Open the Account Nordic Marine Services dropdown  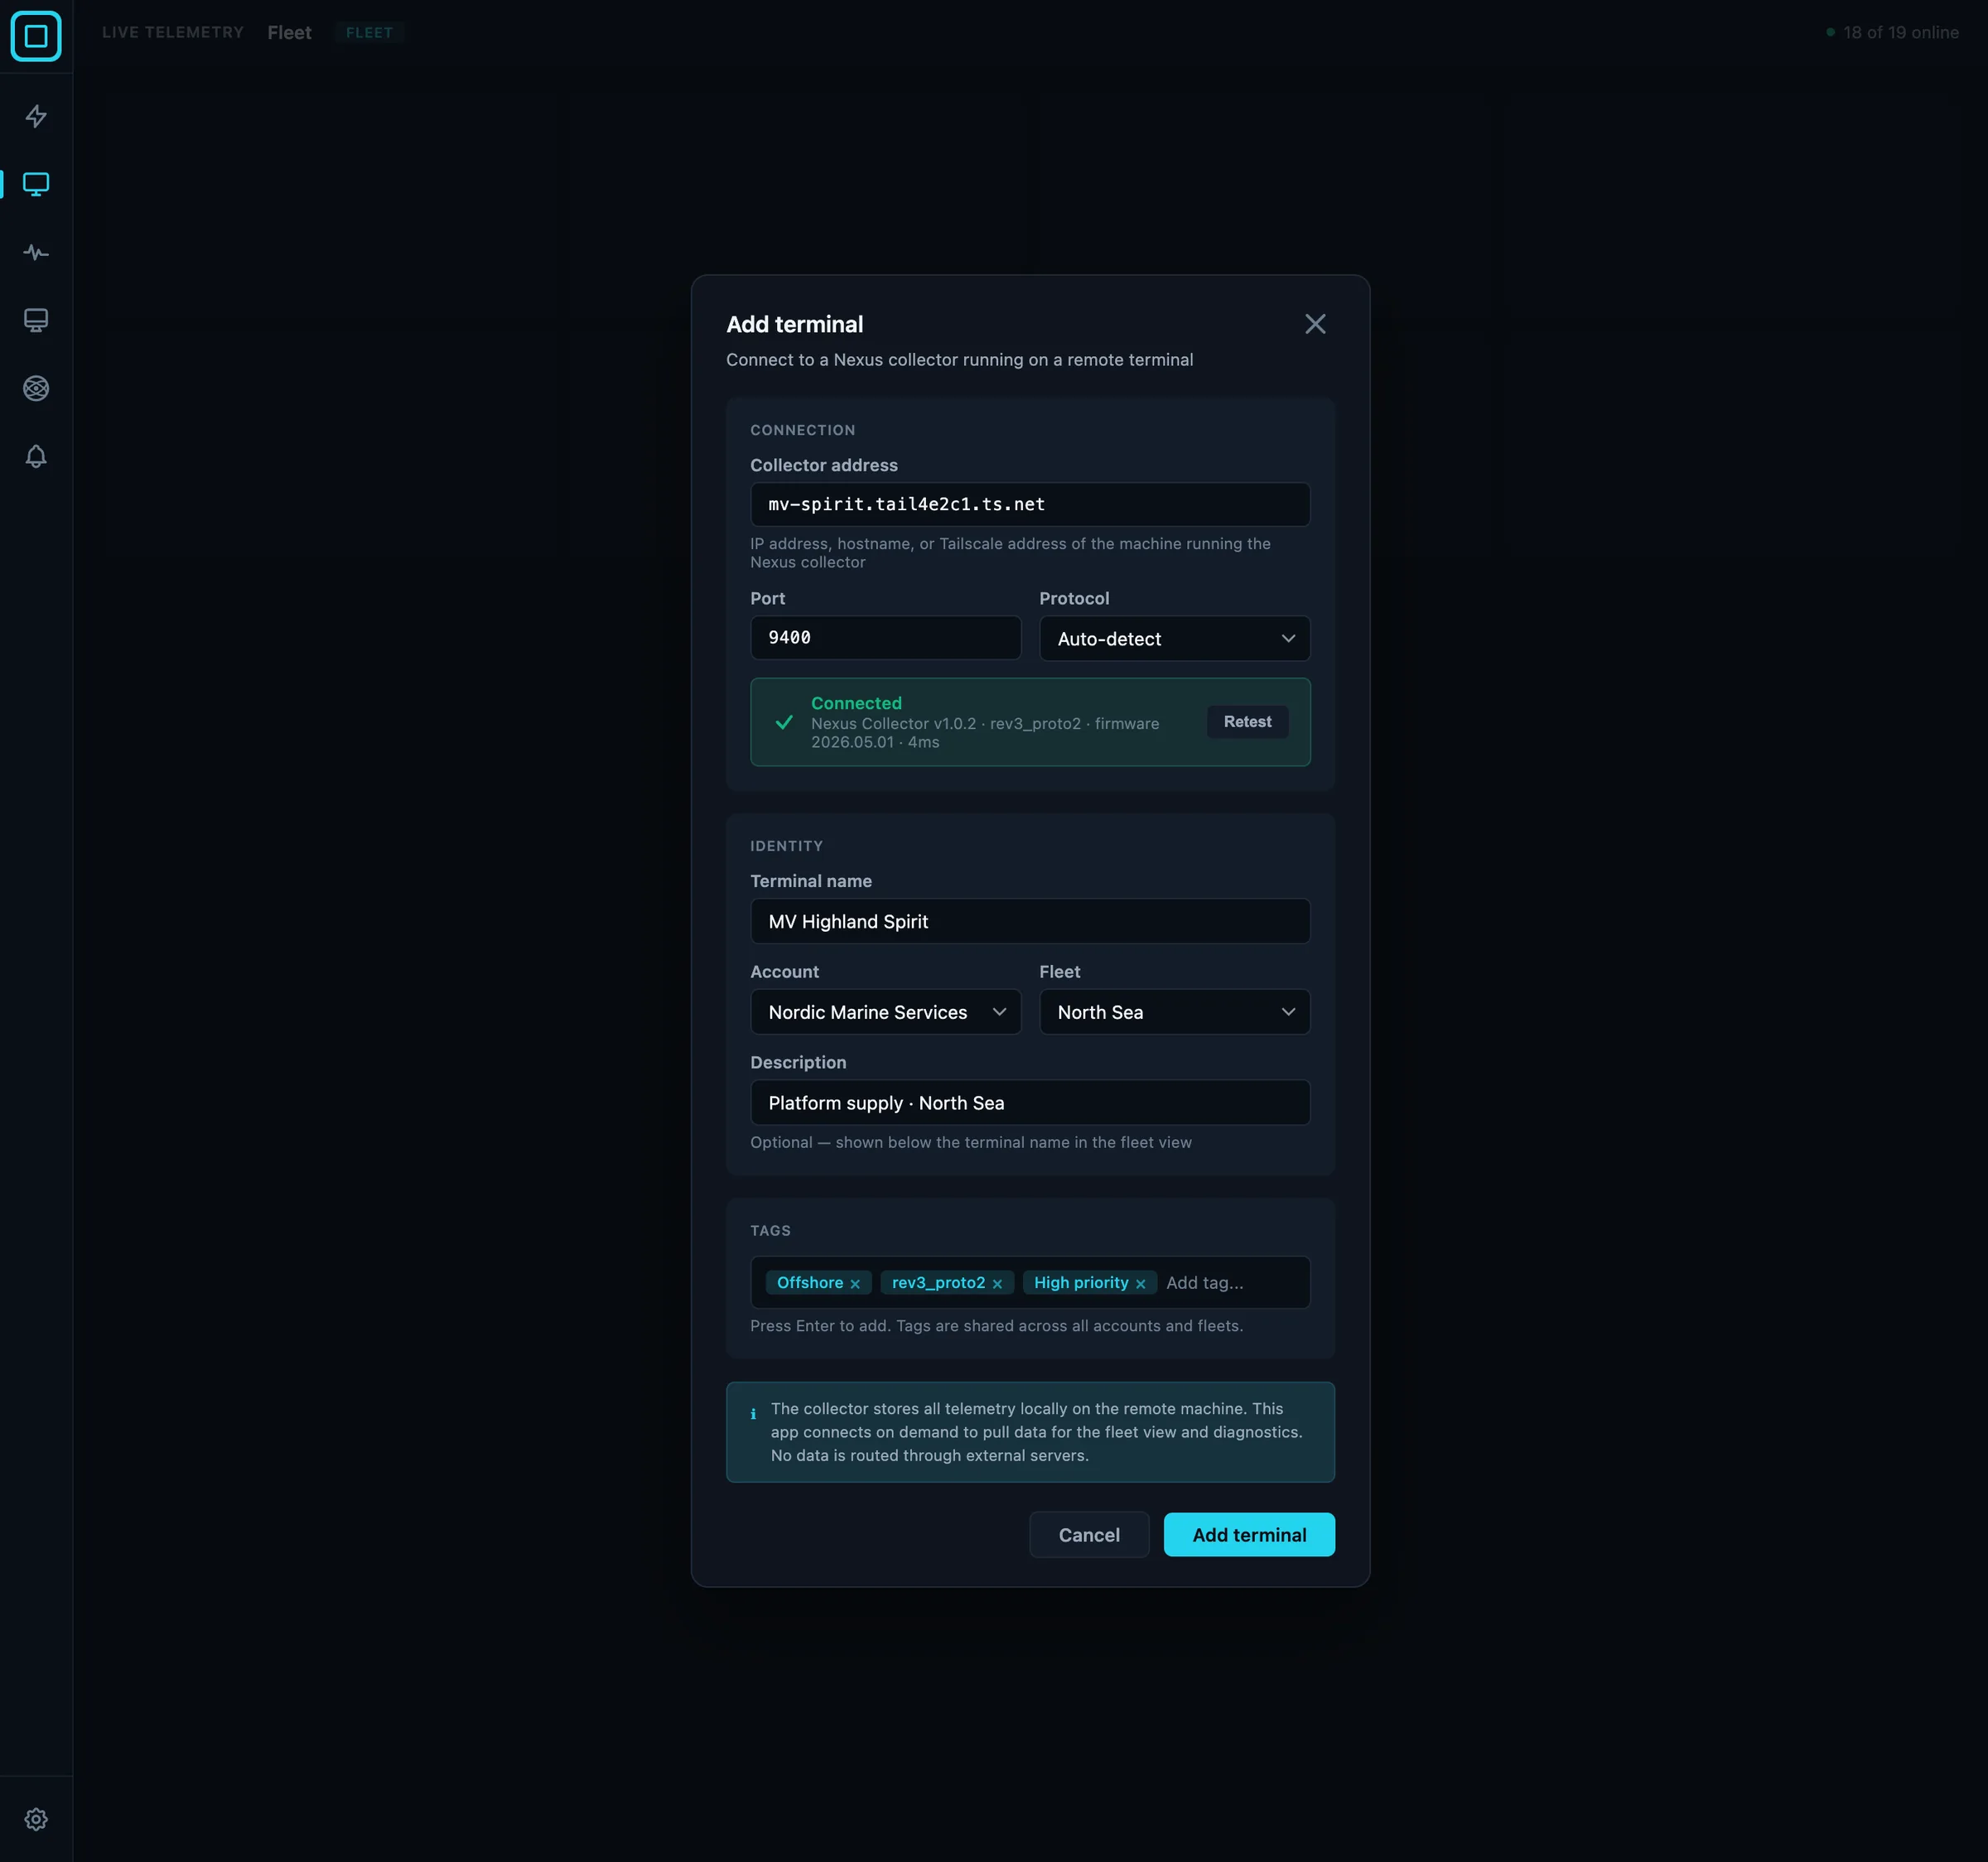point(885,1012)
